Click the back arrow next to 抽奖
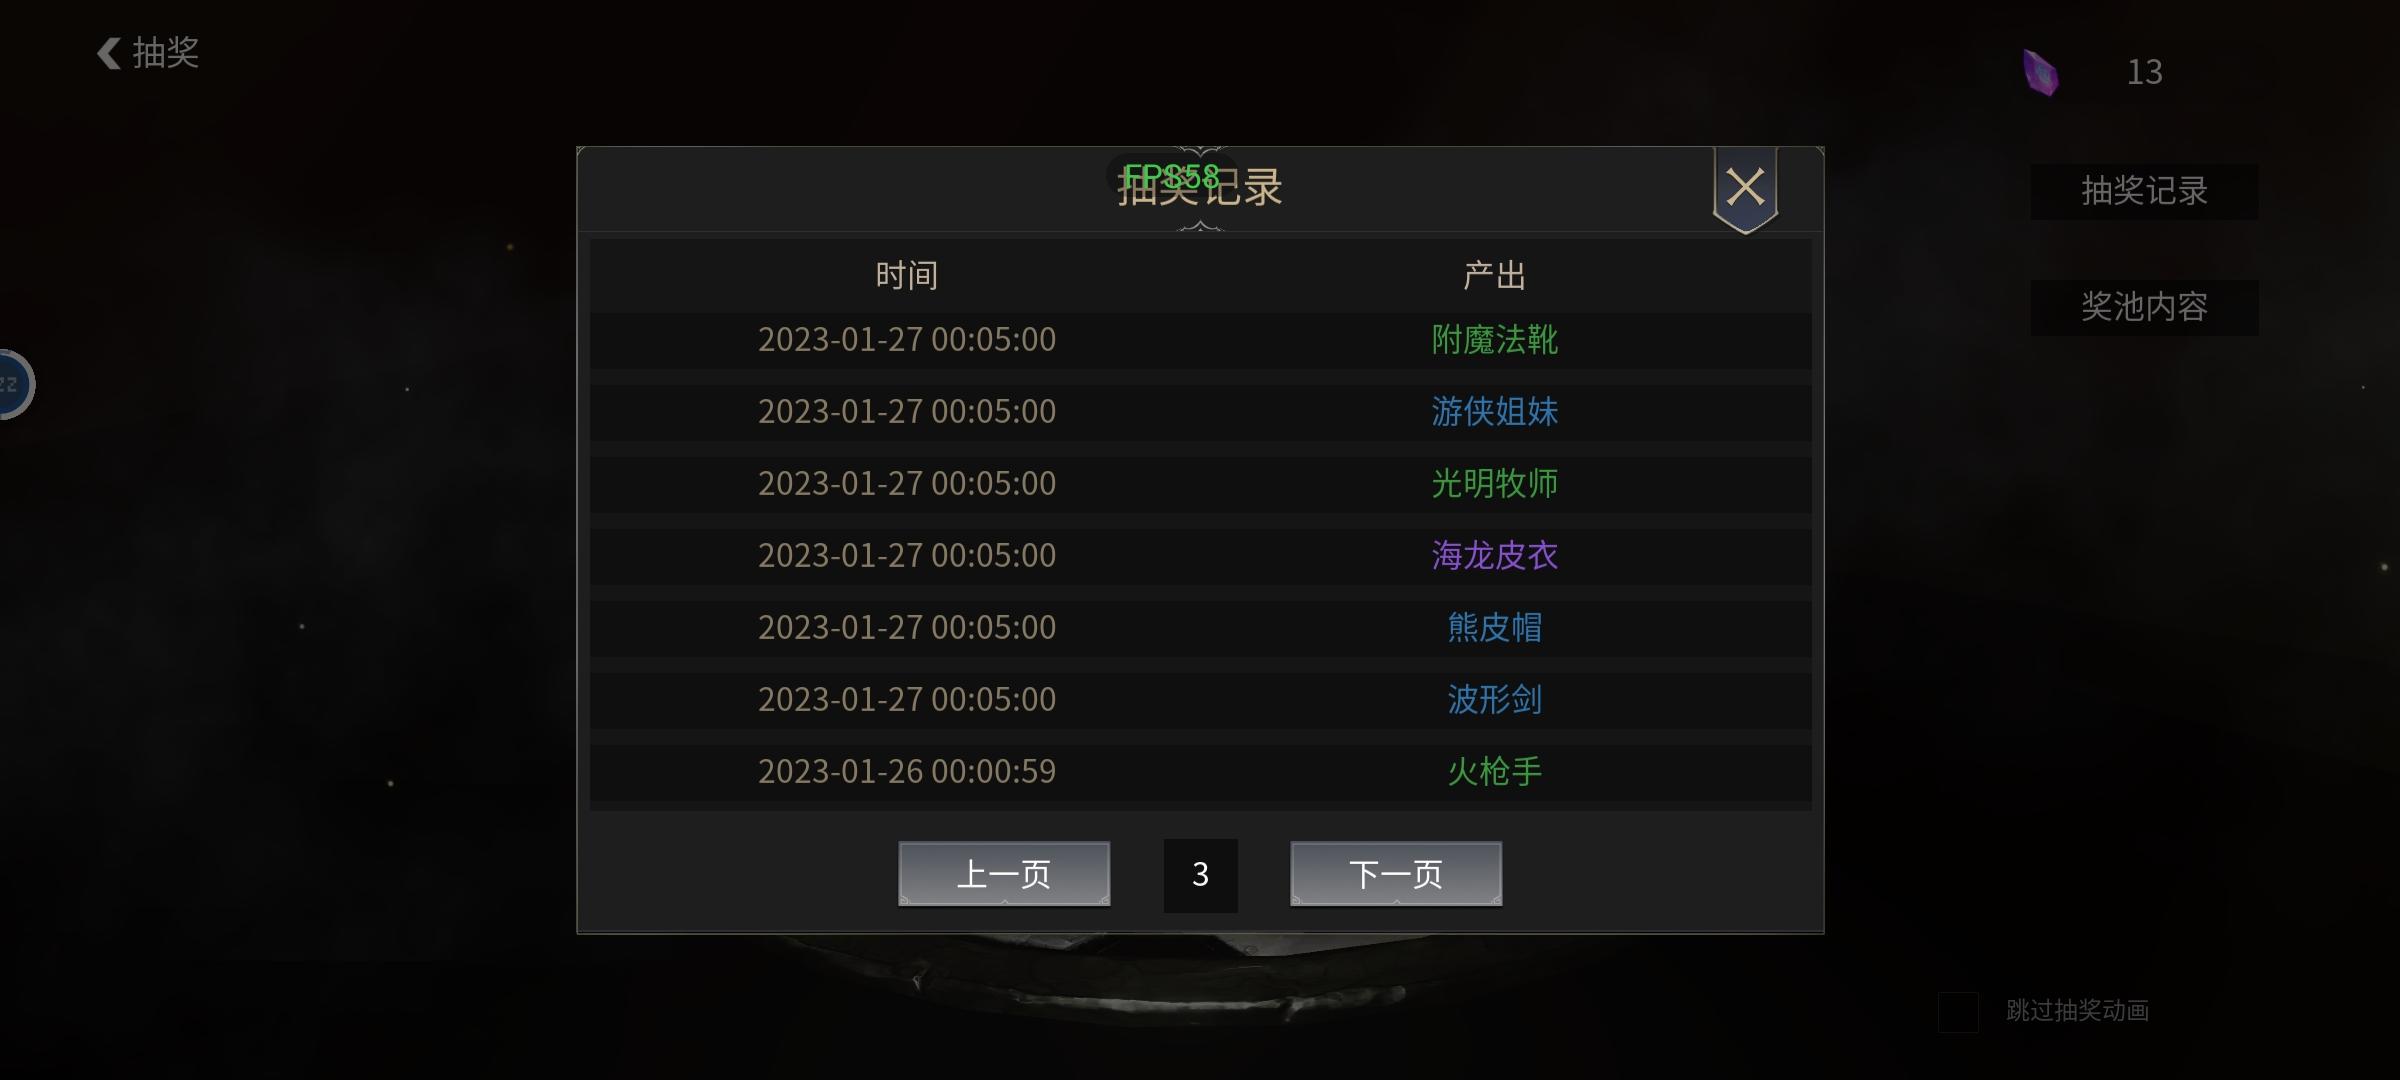 click(109, 53)
